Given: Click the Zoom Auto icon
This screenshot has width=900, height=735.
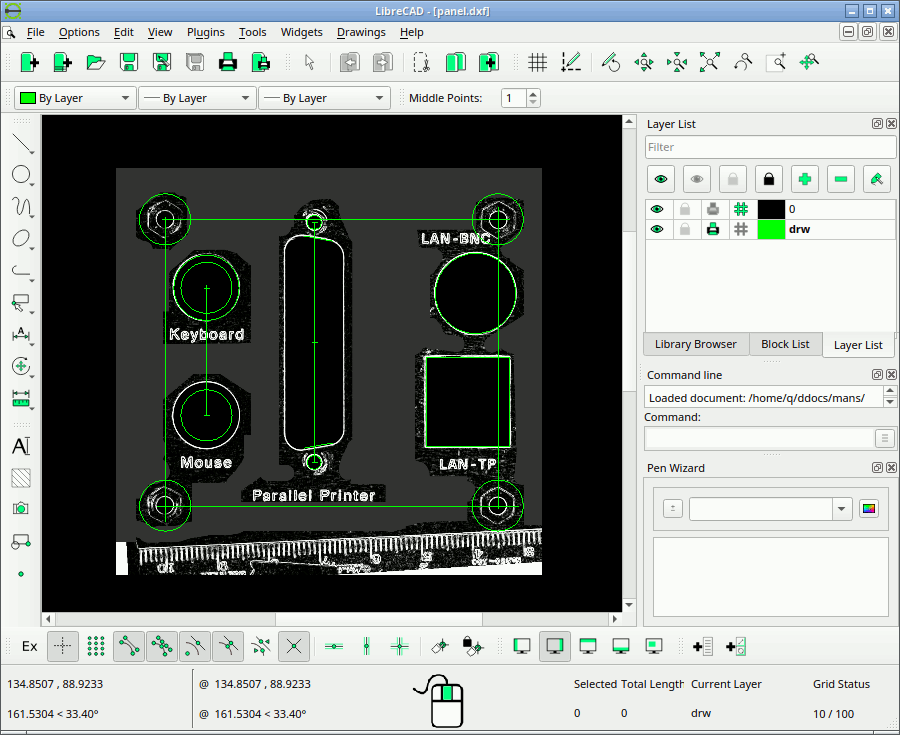Looking at the screenshot, I should 710,62.
